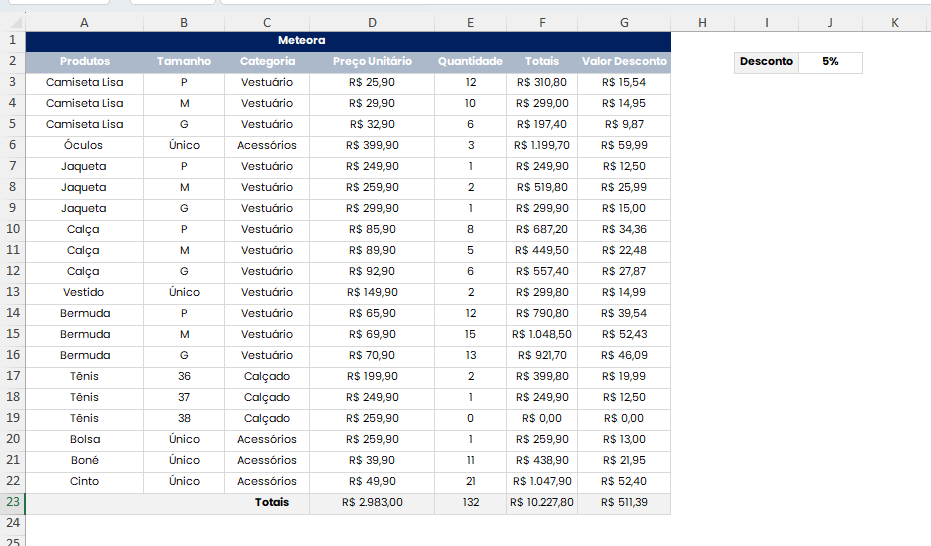Select the Vestido product cell
The height and width of the screenshot is (546, 931).
84,293
